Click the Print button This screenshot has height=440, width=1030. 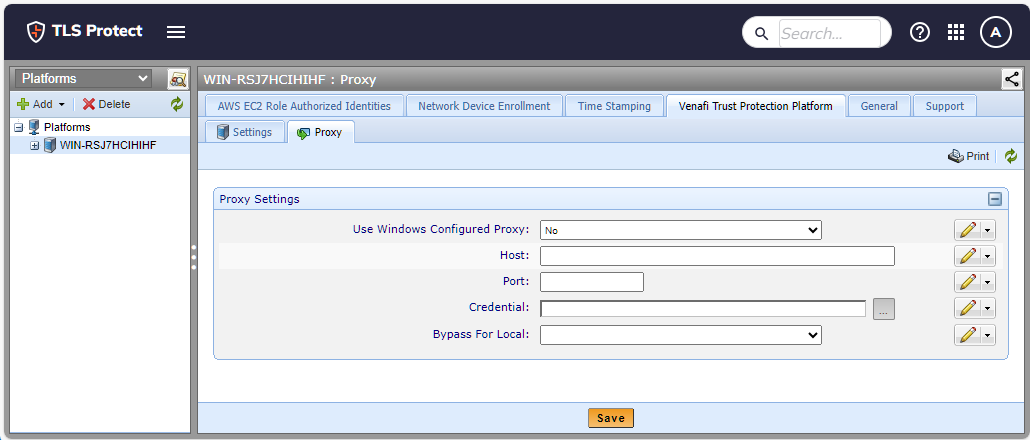pyautogui.click(x=969, y=156)
